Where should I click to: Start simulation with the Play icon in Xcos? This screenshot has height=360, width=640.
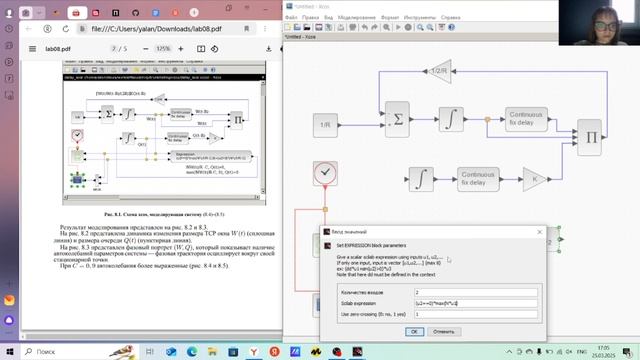click(x=398, y=27)
